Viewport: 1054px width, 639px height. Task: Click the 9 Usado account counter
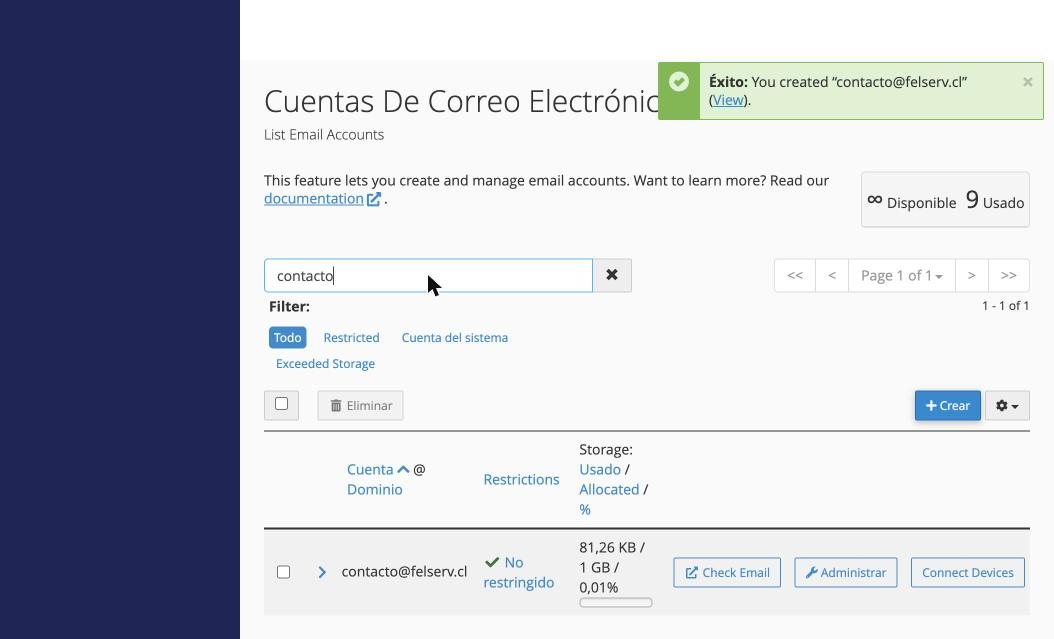(x=995, y=200)
